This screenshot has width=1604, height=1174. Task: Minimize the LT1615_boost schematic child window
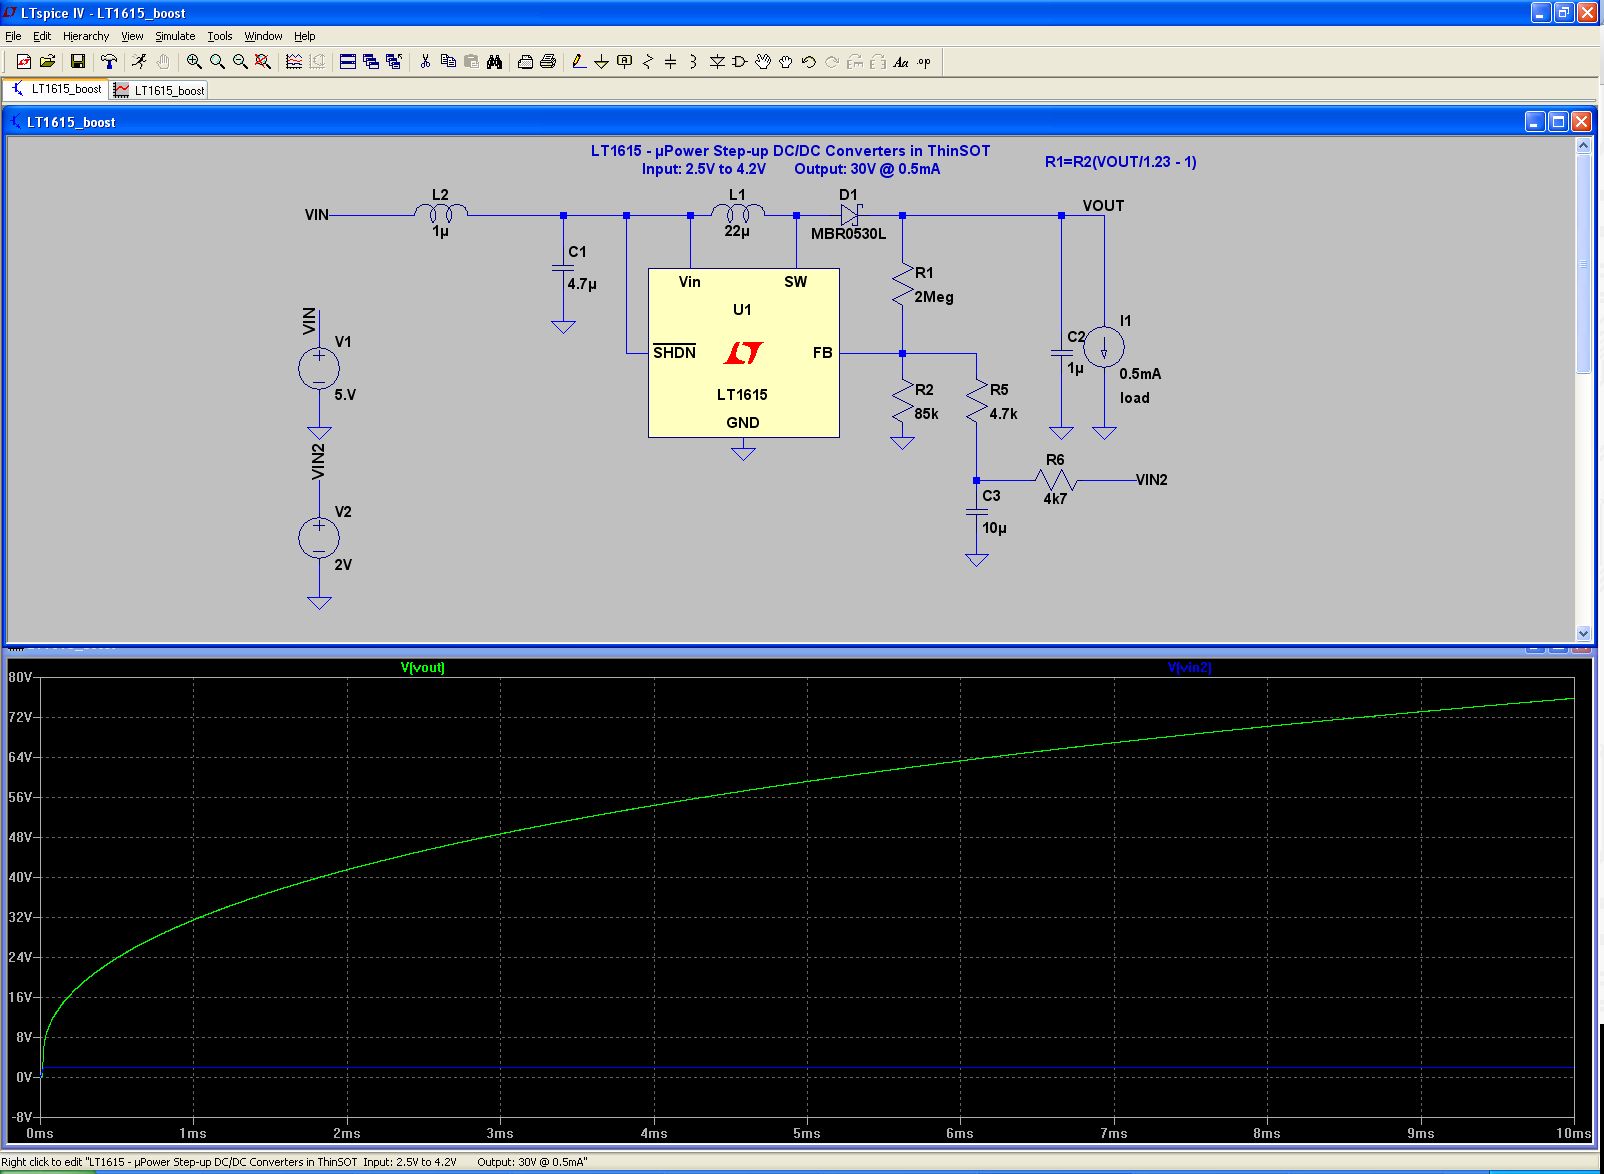1536,122
